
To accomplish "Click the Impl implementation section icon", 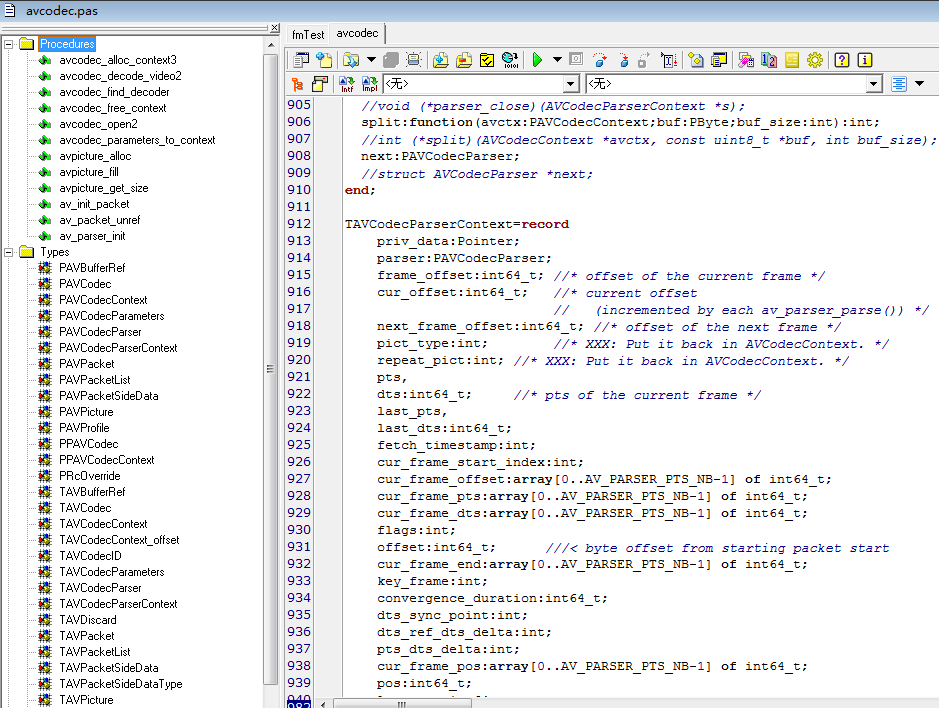I will (x=369, y=84).
